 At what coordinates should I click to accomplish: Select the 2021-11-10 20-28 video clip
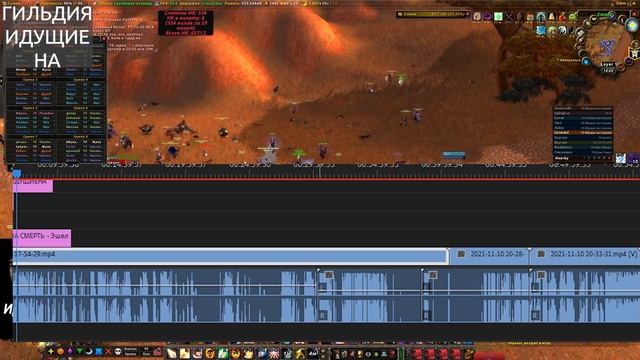[x=490, y=256]
